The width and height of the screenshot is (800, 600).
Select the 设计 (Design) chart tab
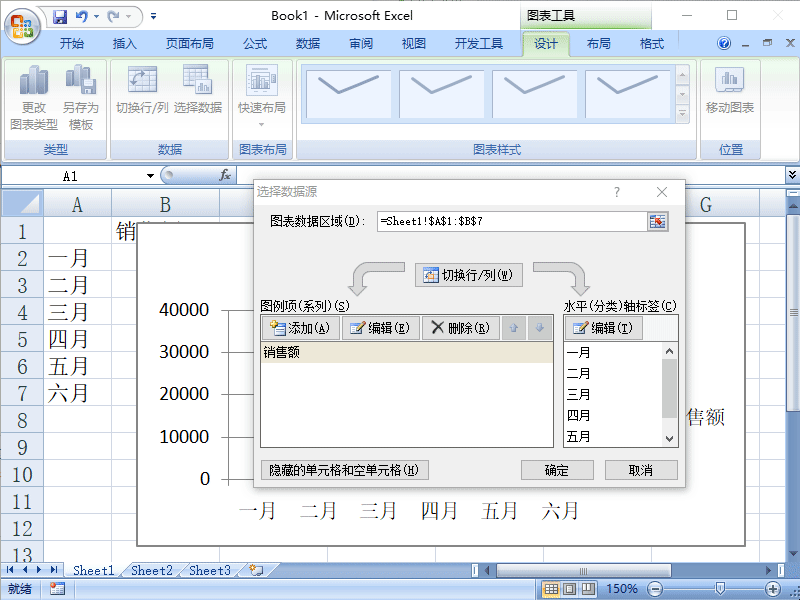coord(545,44)
